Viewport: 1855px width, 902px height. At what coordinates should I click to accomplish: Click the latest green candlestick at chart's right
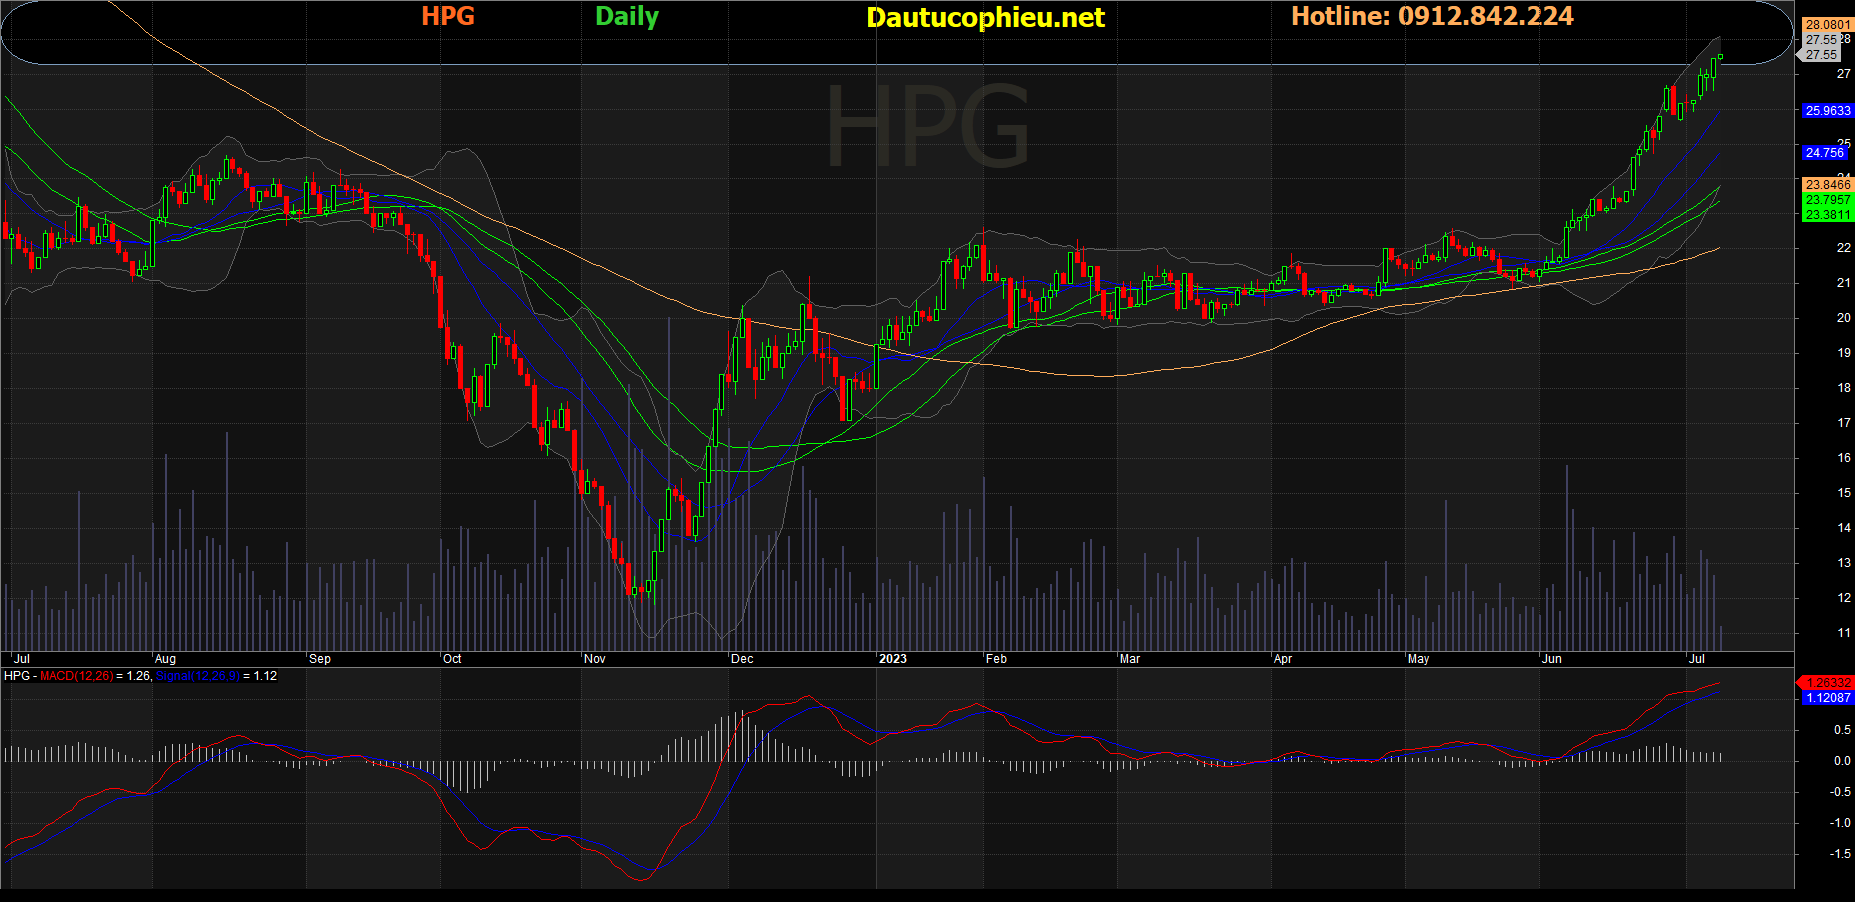coord(1720,57)
